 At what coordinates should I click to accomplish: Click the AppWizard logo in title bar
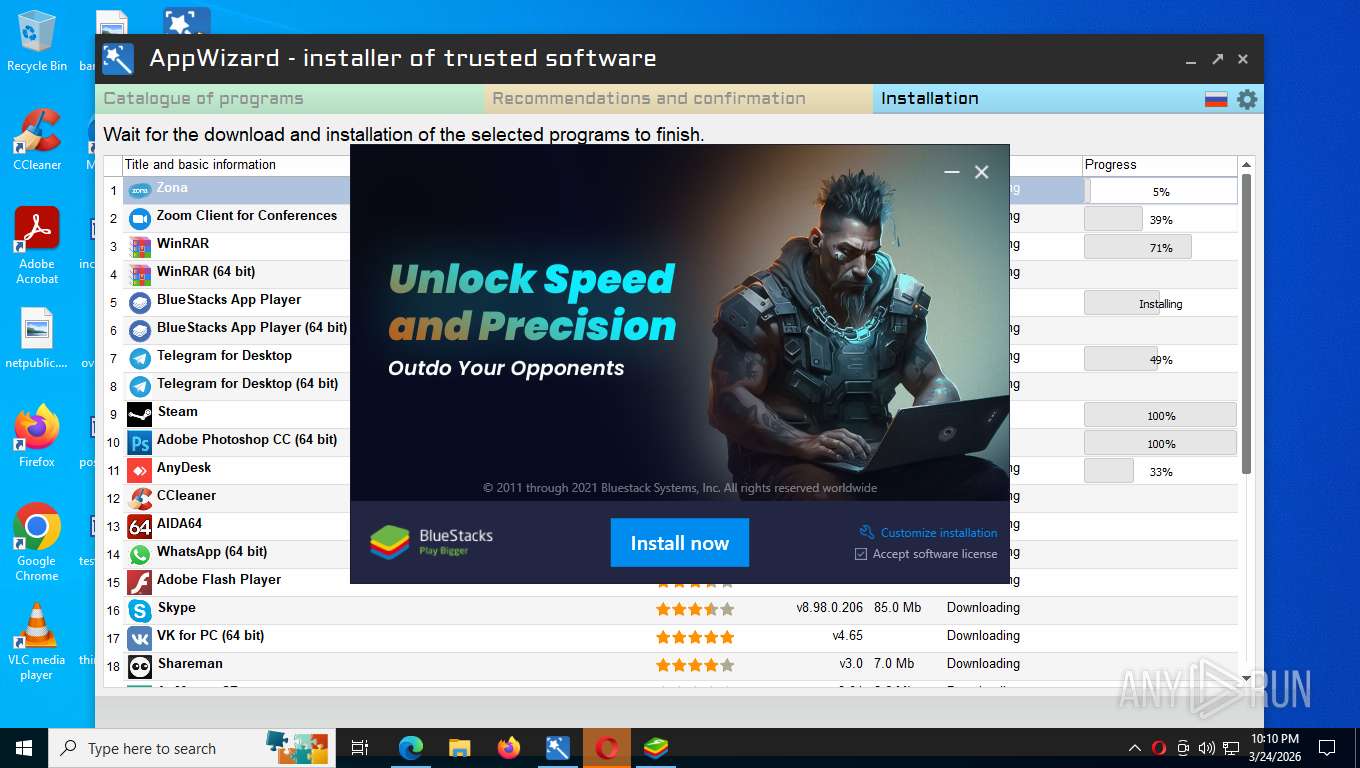[118, 59]
